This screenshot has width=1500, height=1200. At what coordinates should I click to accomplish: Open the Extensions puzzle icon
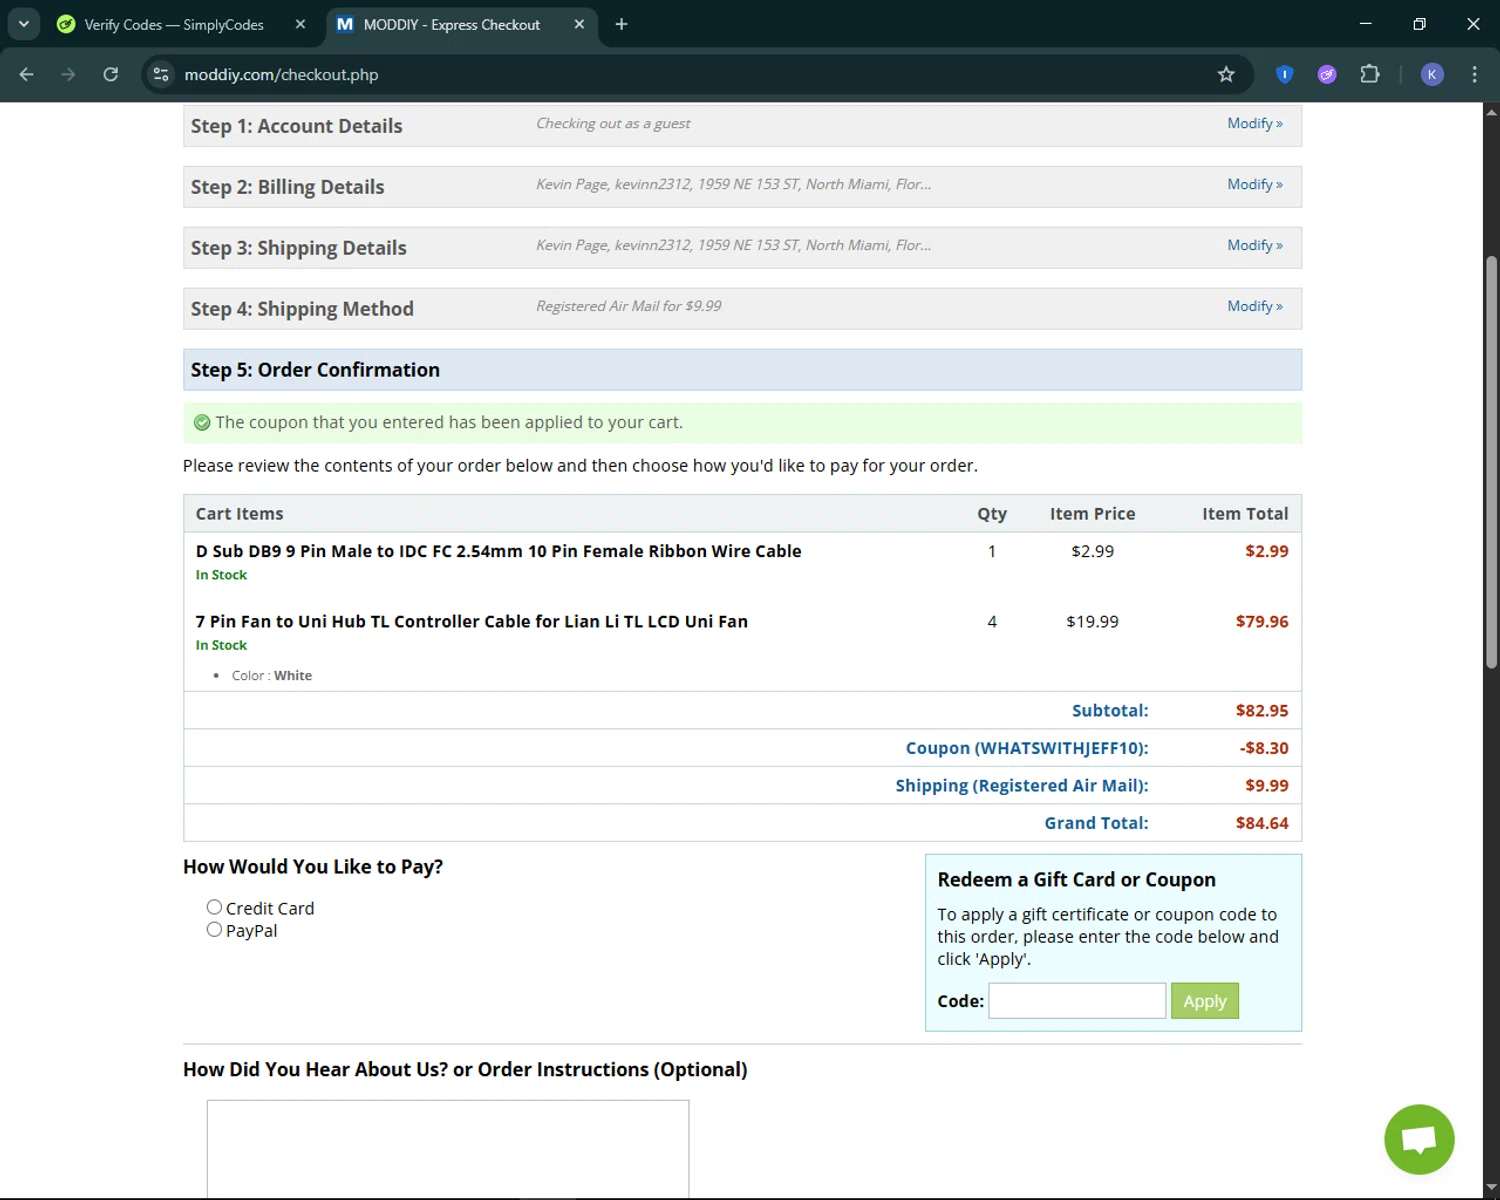click(x=1370, y=74)
